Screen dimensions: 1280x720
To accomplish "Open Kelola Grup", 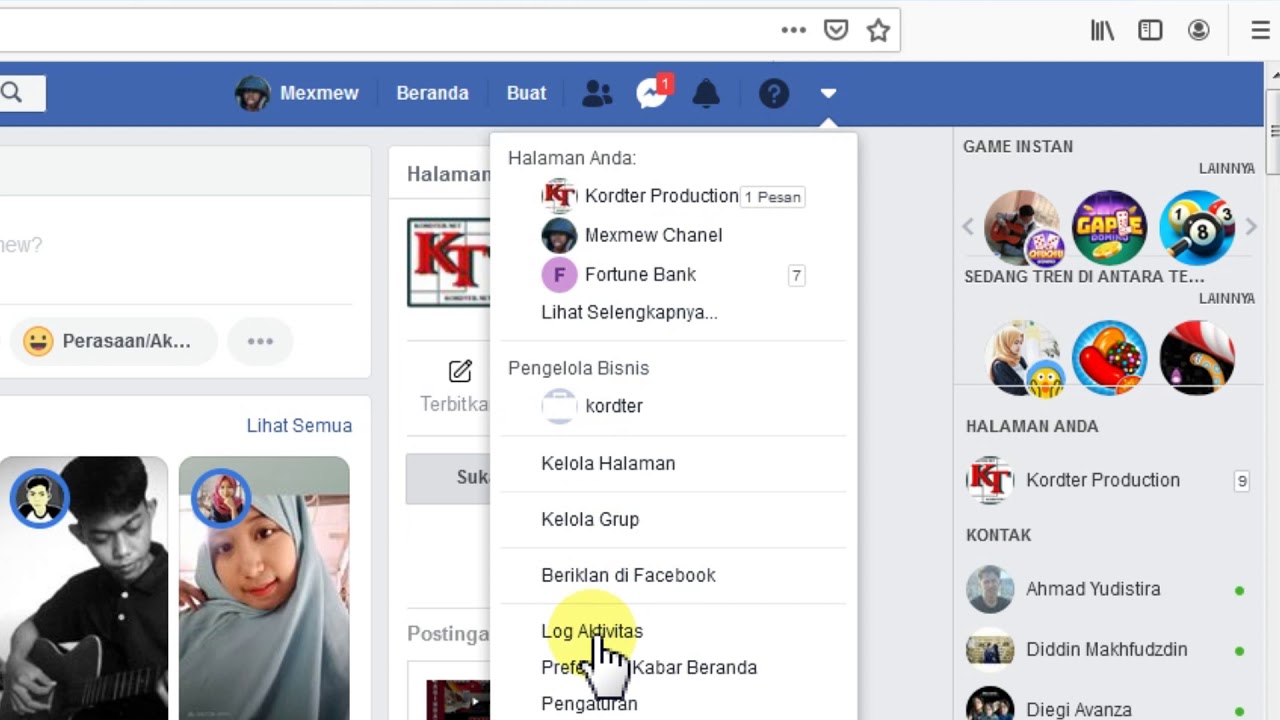I will [590, 519].
